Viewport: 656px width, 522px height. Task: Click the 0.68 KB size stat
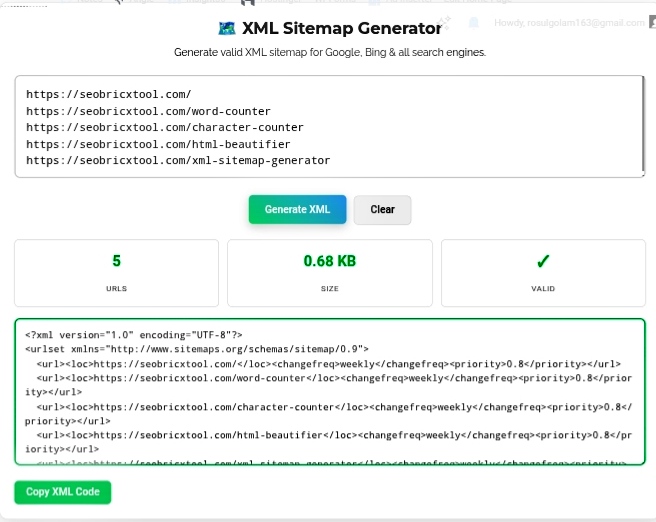330,261
